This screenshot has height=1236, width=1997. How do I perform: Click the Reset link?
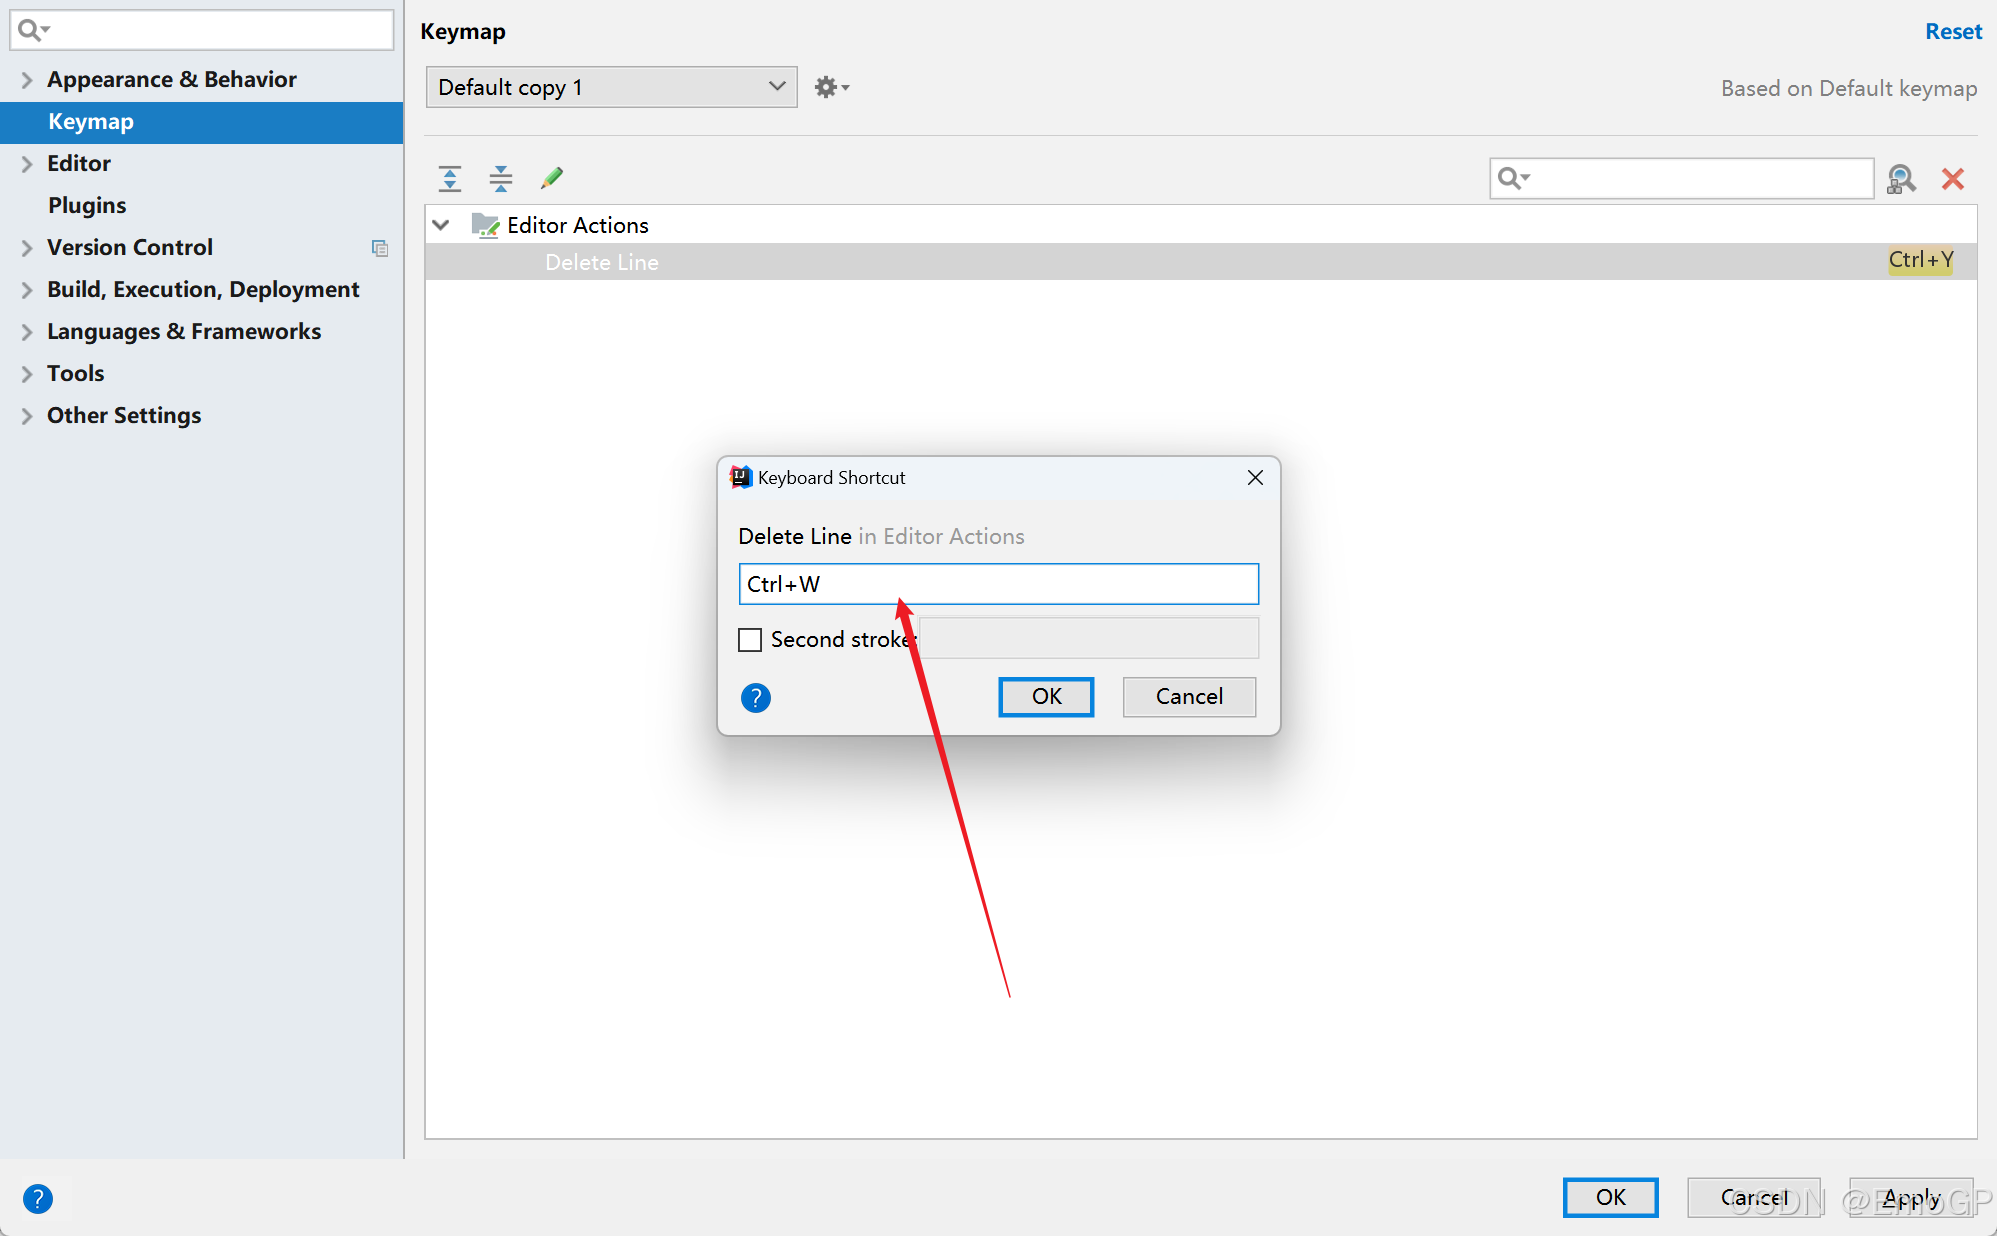(1952, 32)
